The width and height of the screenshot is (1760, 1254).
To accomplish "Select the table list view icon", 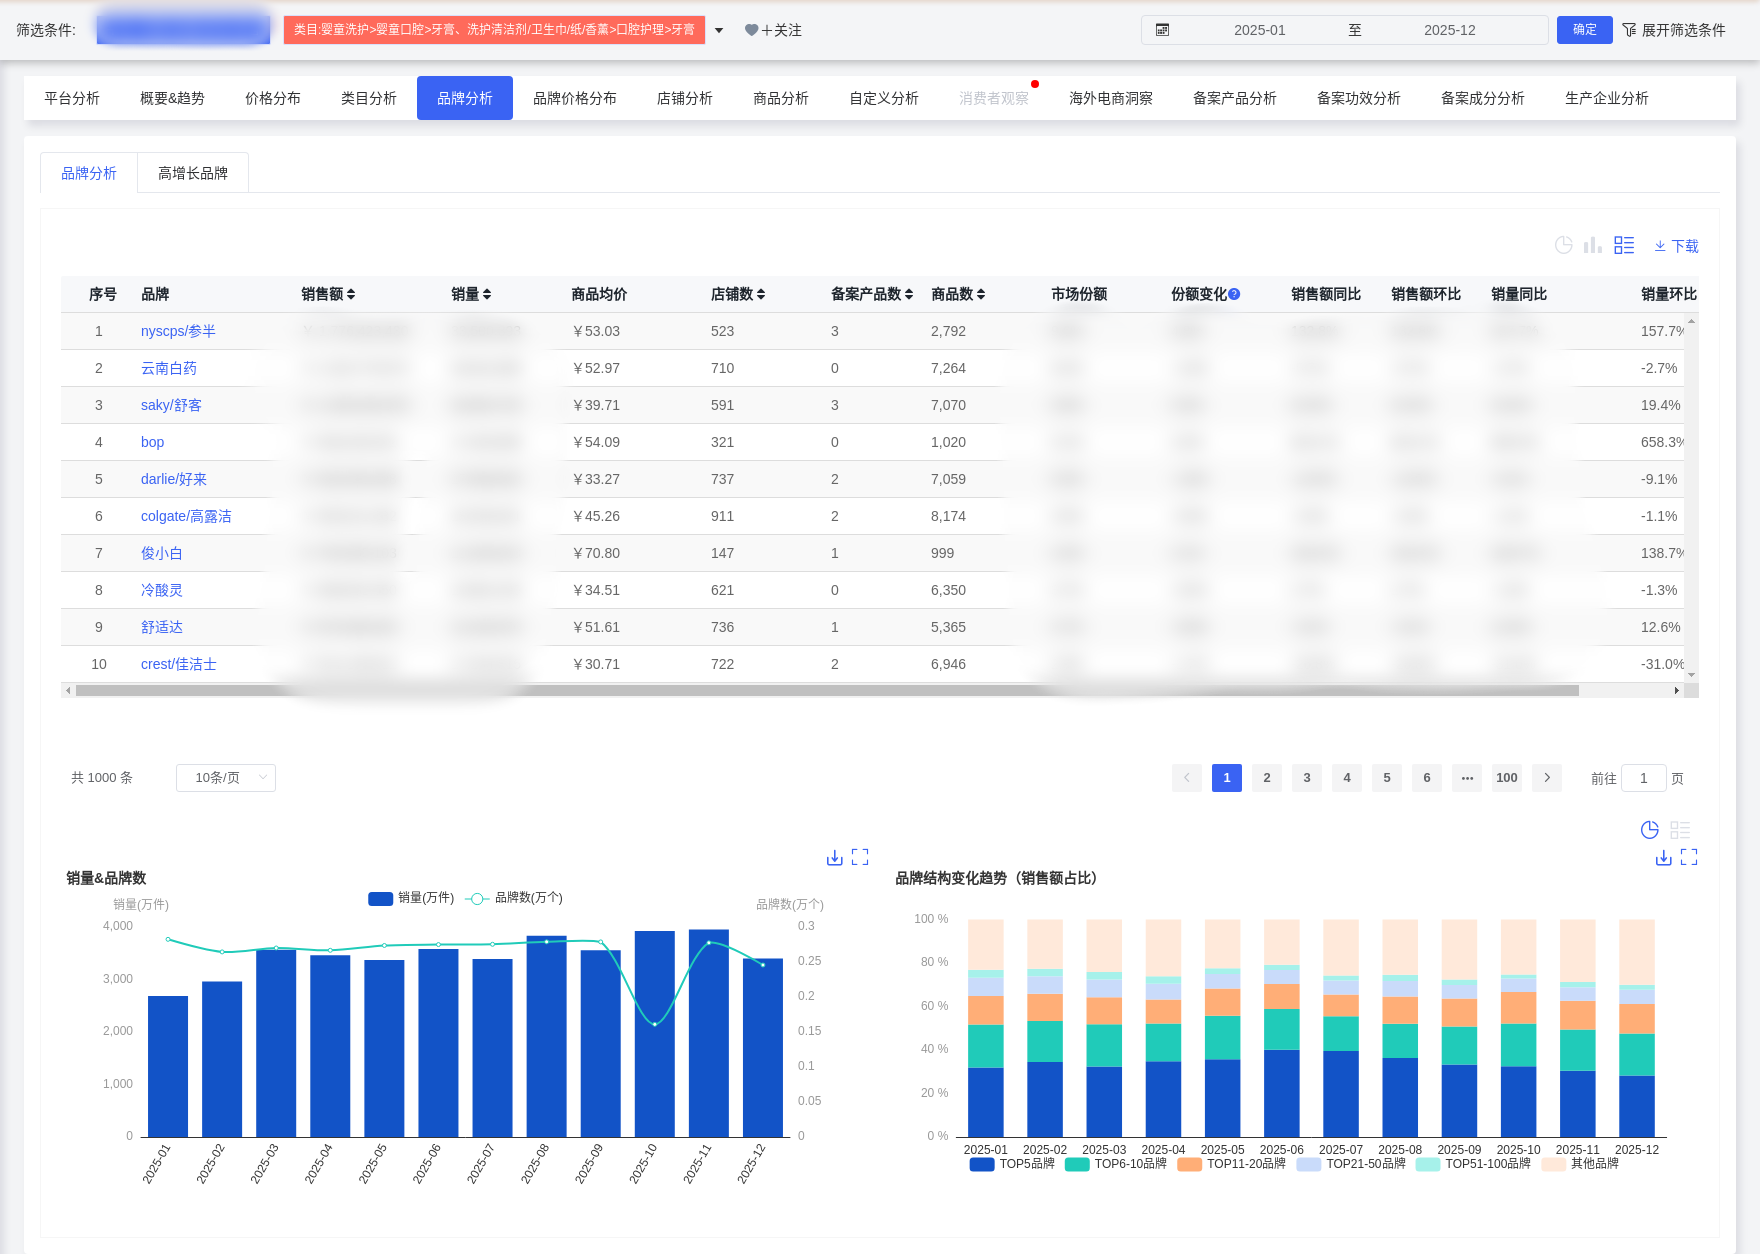I will pos(1624,245).
